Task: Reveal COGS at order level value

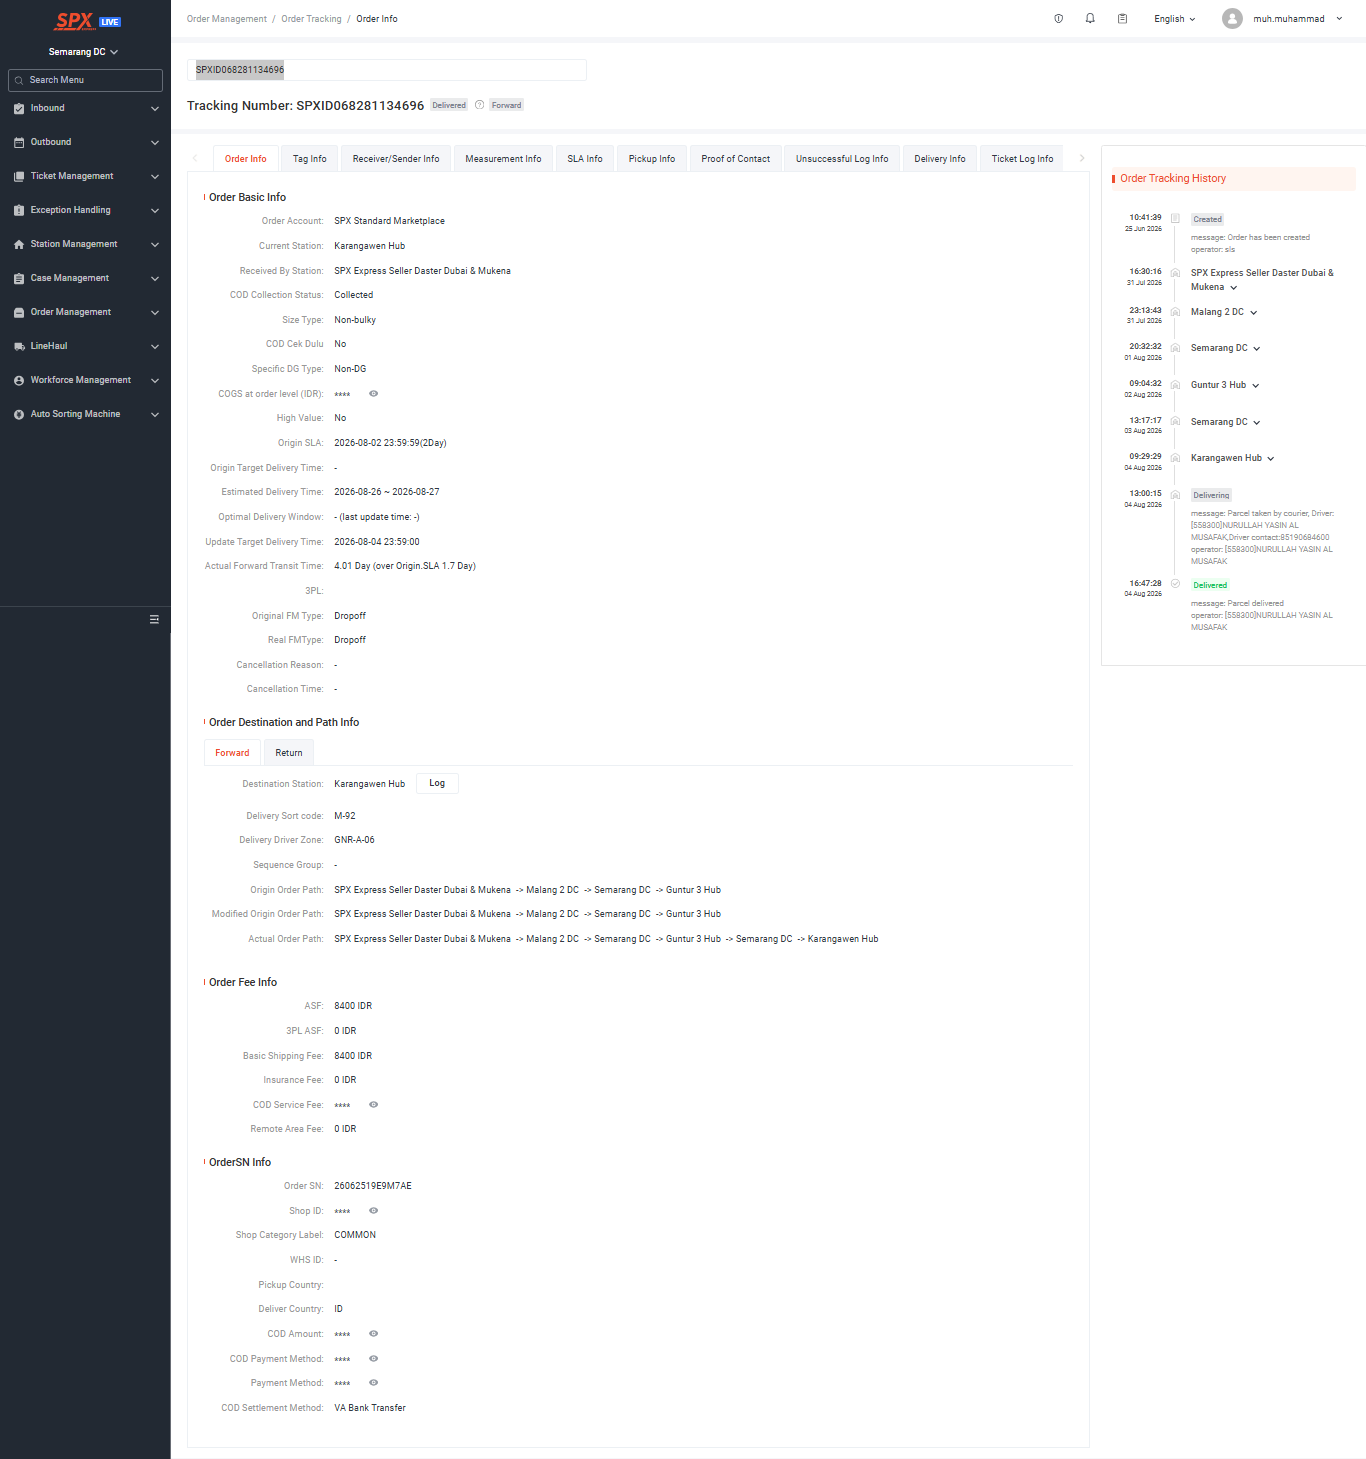Action: click(x=373, y=394)
